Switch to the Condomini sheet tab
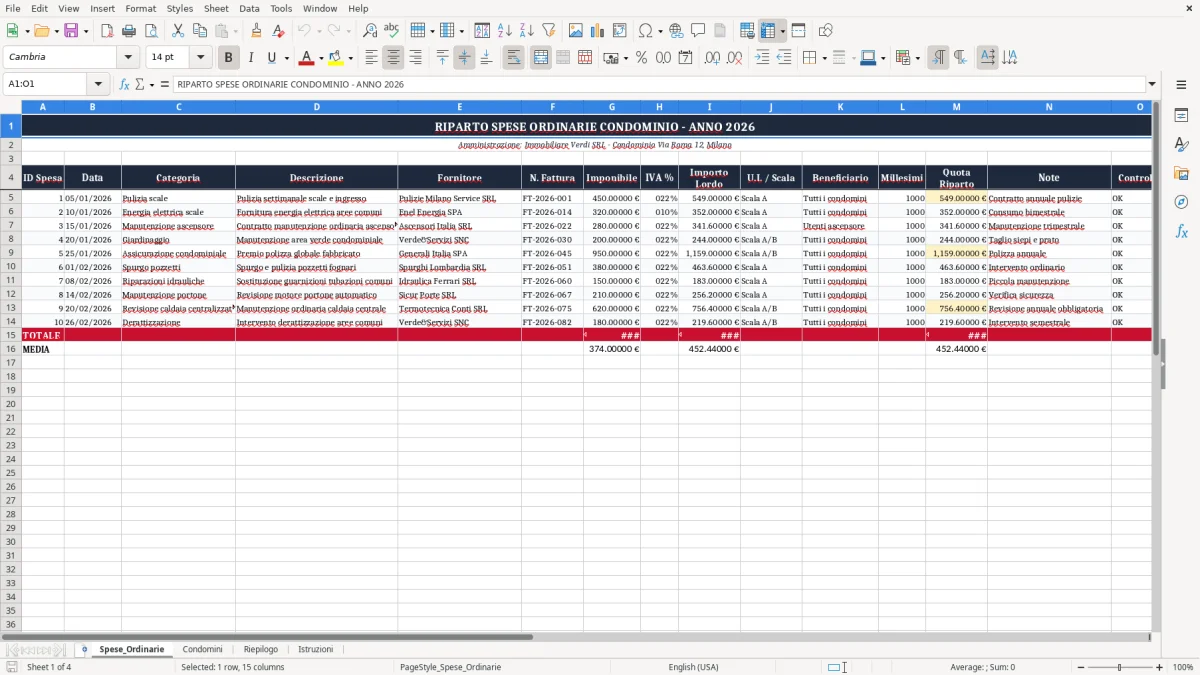The width and height of the screenshot is (1200, 675). pos(203,649)
